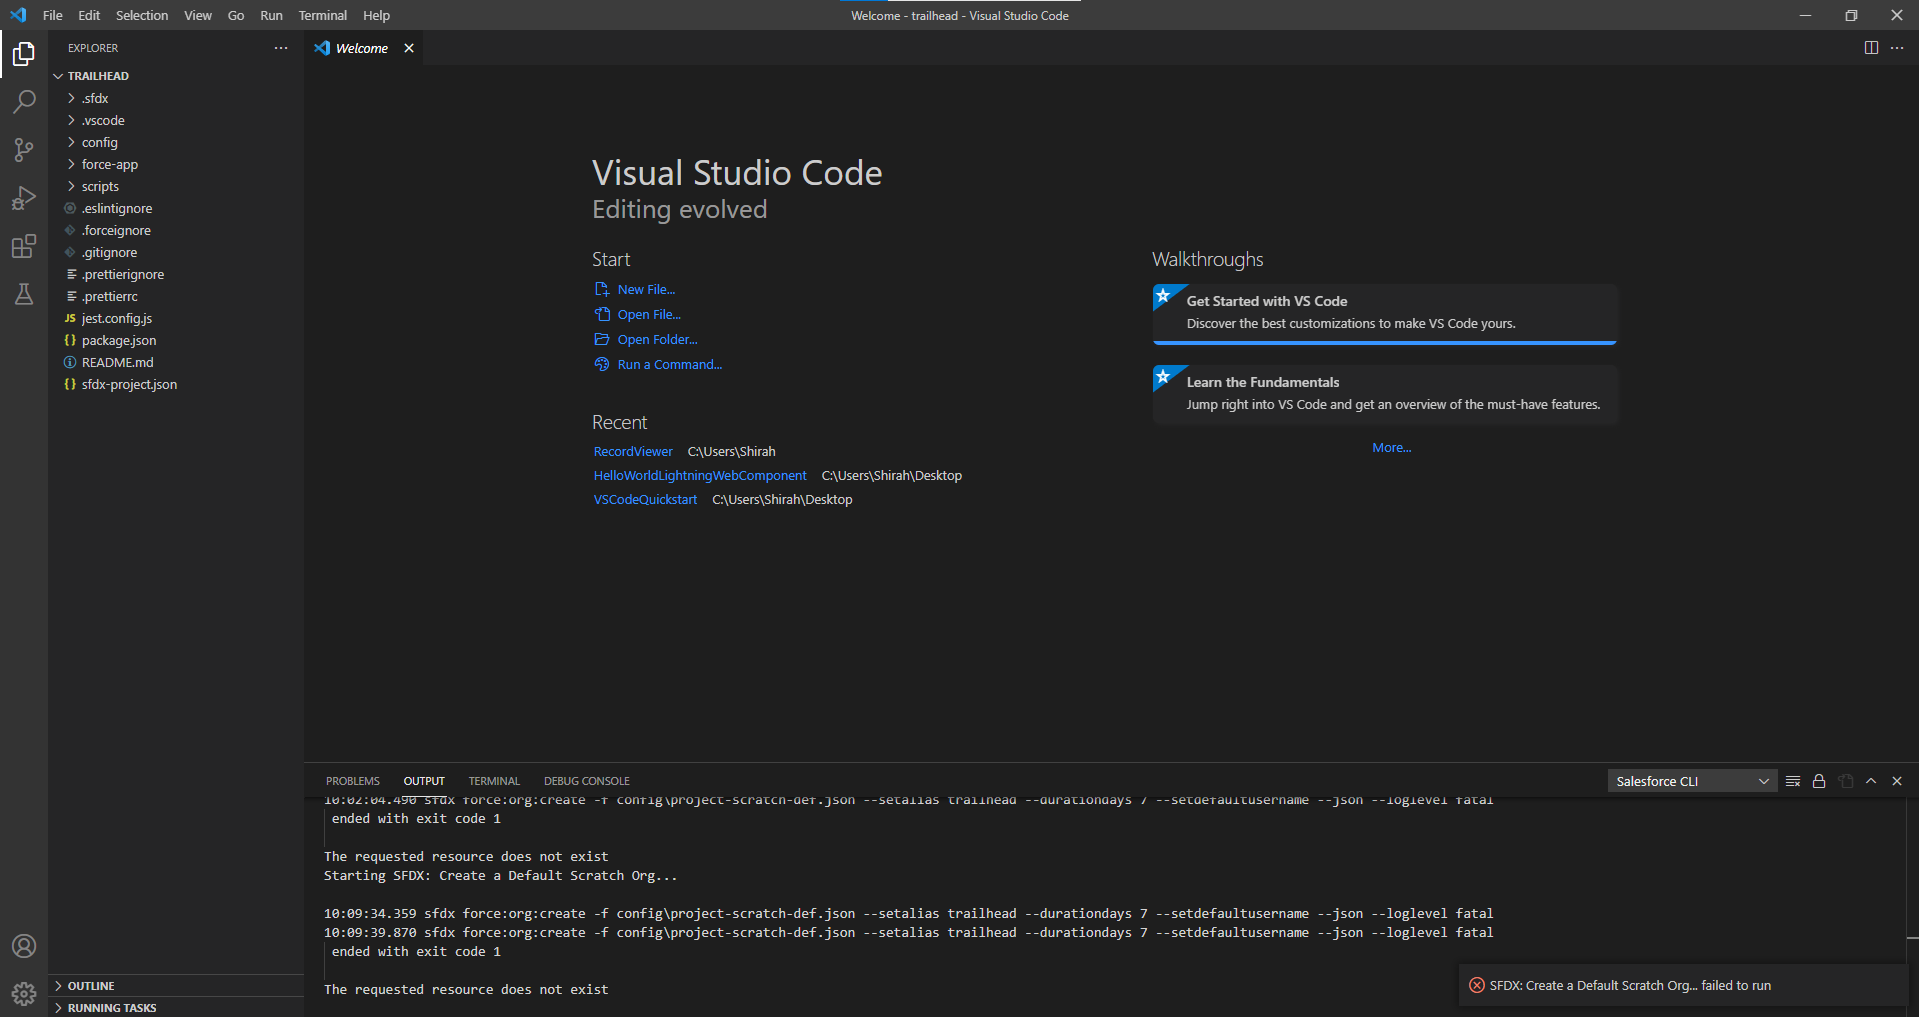
Task: Open the Extensions view
Action: pyautogui.click(x=24, y=245)
